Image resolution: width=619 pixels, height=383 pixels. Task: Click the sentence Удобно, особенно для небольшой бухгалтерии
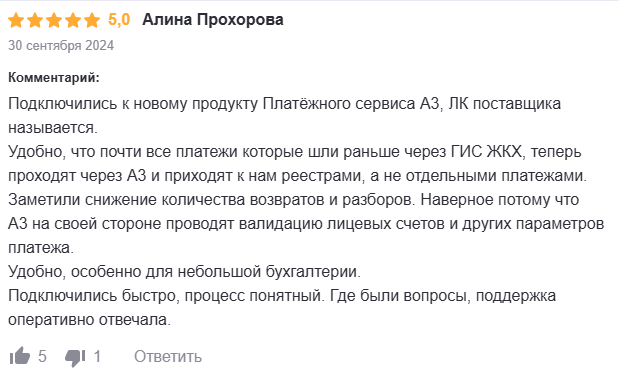(184, 272)
